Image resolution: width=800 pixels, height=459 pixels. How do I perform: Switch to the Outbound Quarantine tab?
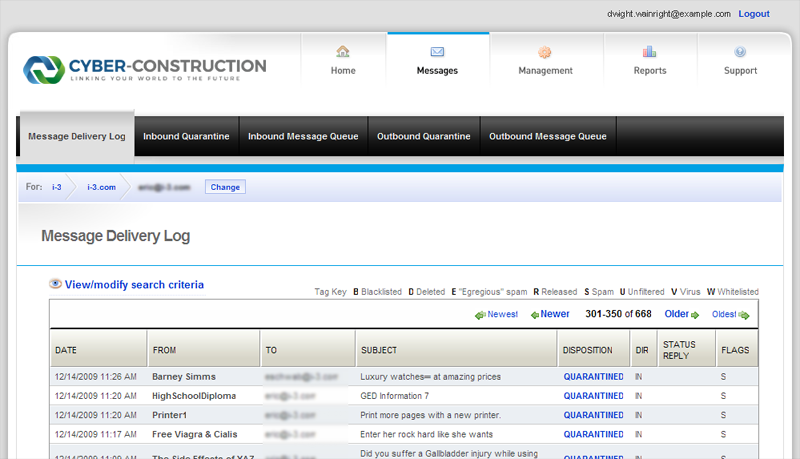(x=423, y=136)
